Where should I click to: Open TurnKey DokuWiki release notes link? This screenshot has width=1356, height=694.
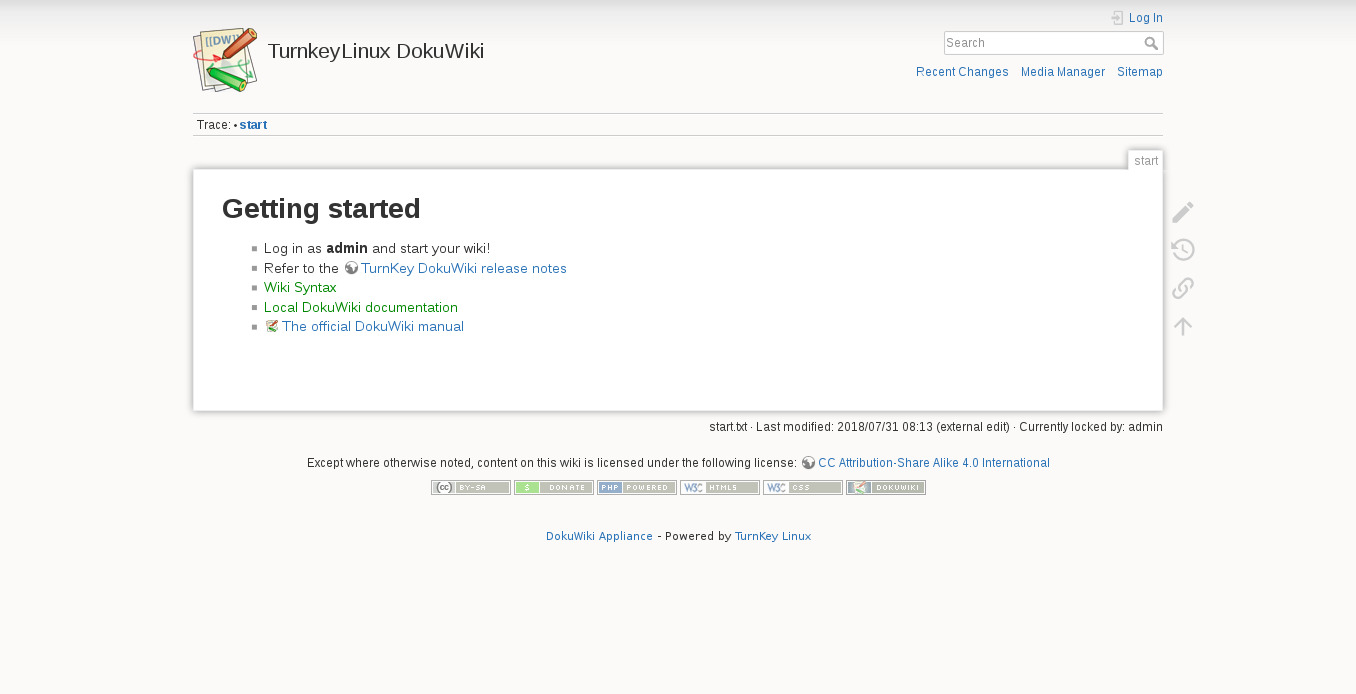463,268
